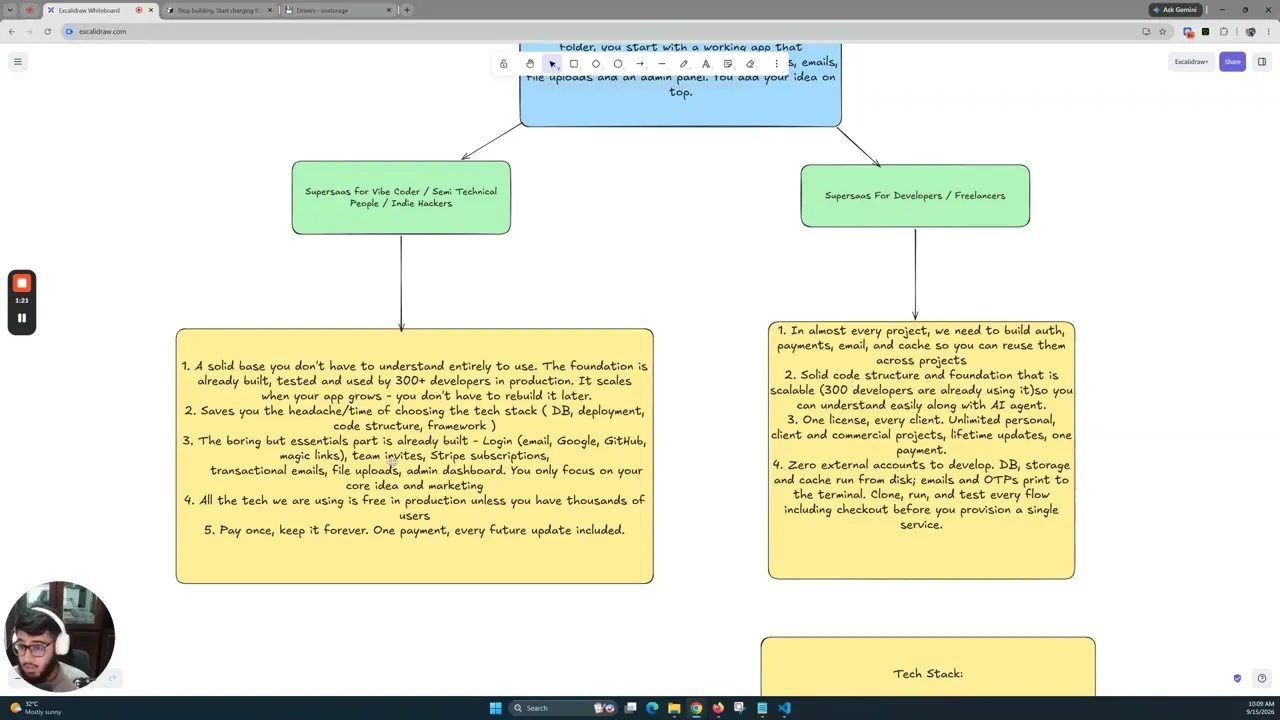The width and height of the screenshot is (1280, 720).
Task: Bookmark this page with star
Action: 1162,31
